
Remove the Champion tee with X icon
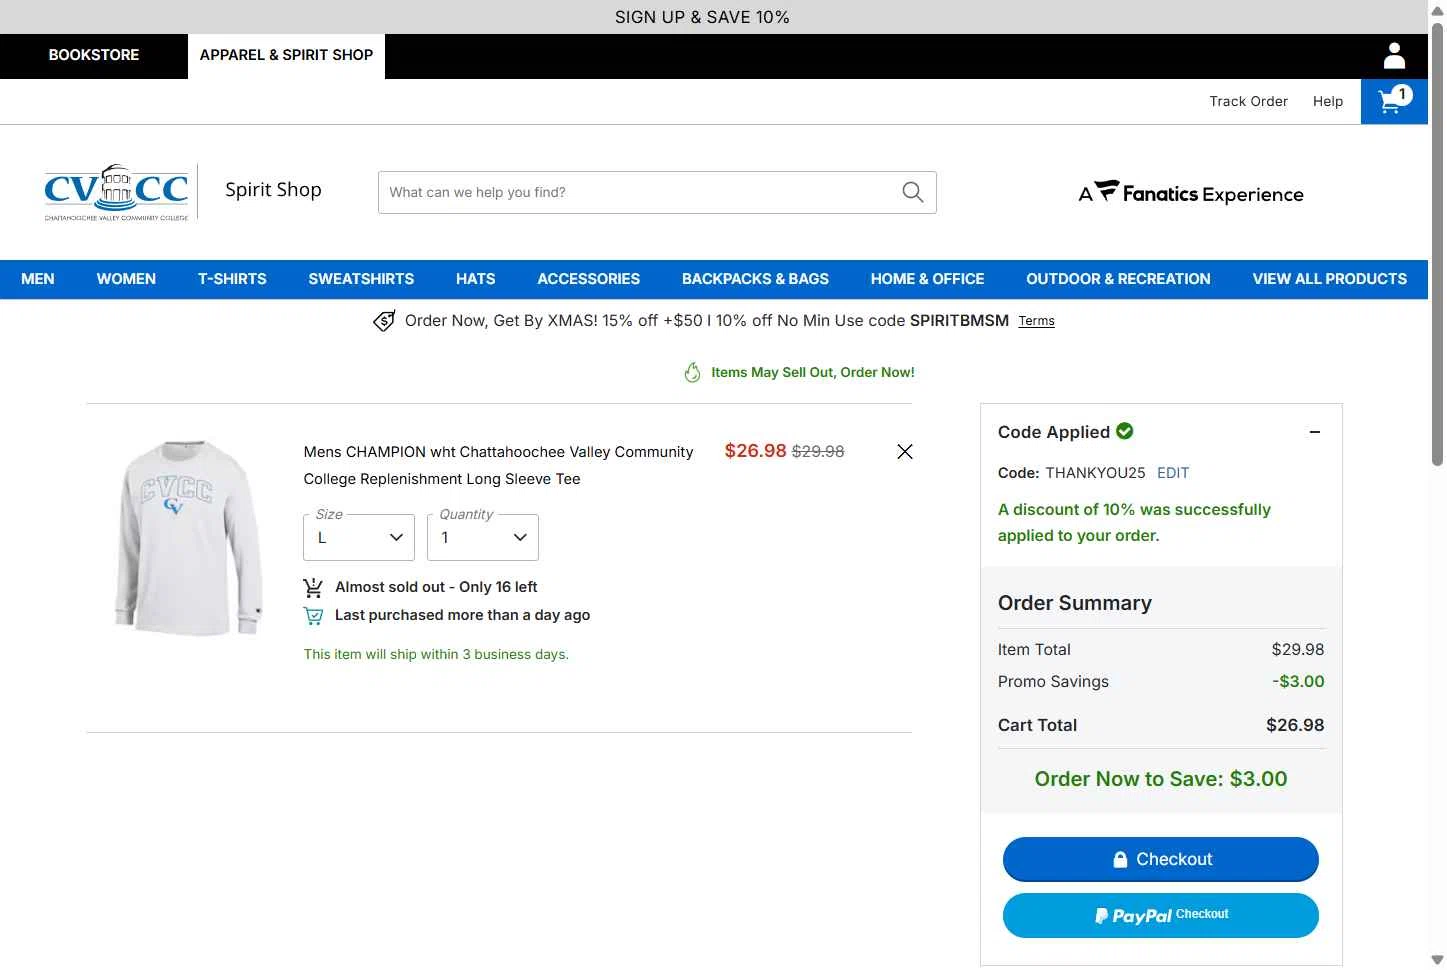click(x=905, y=452)
